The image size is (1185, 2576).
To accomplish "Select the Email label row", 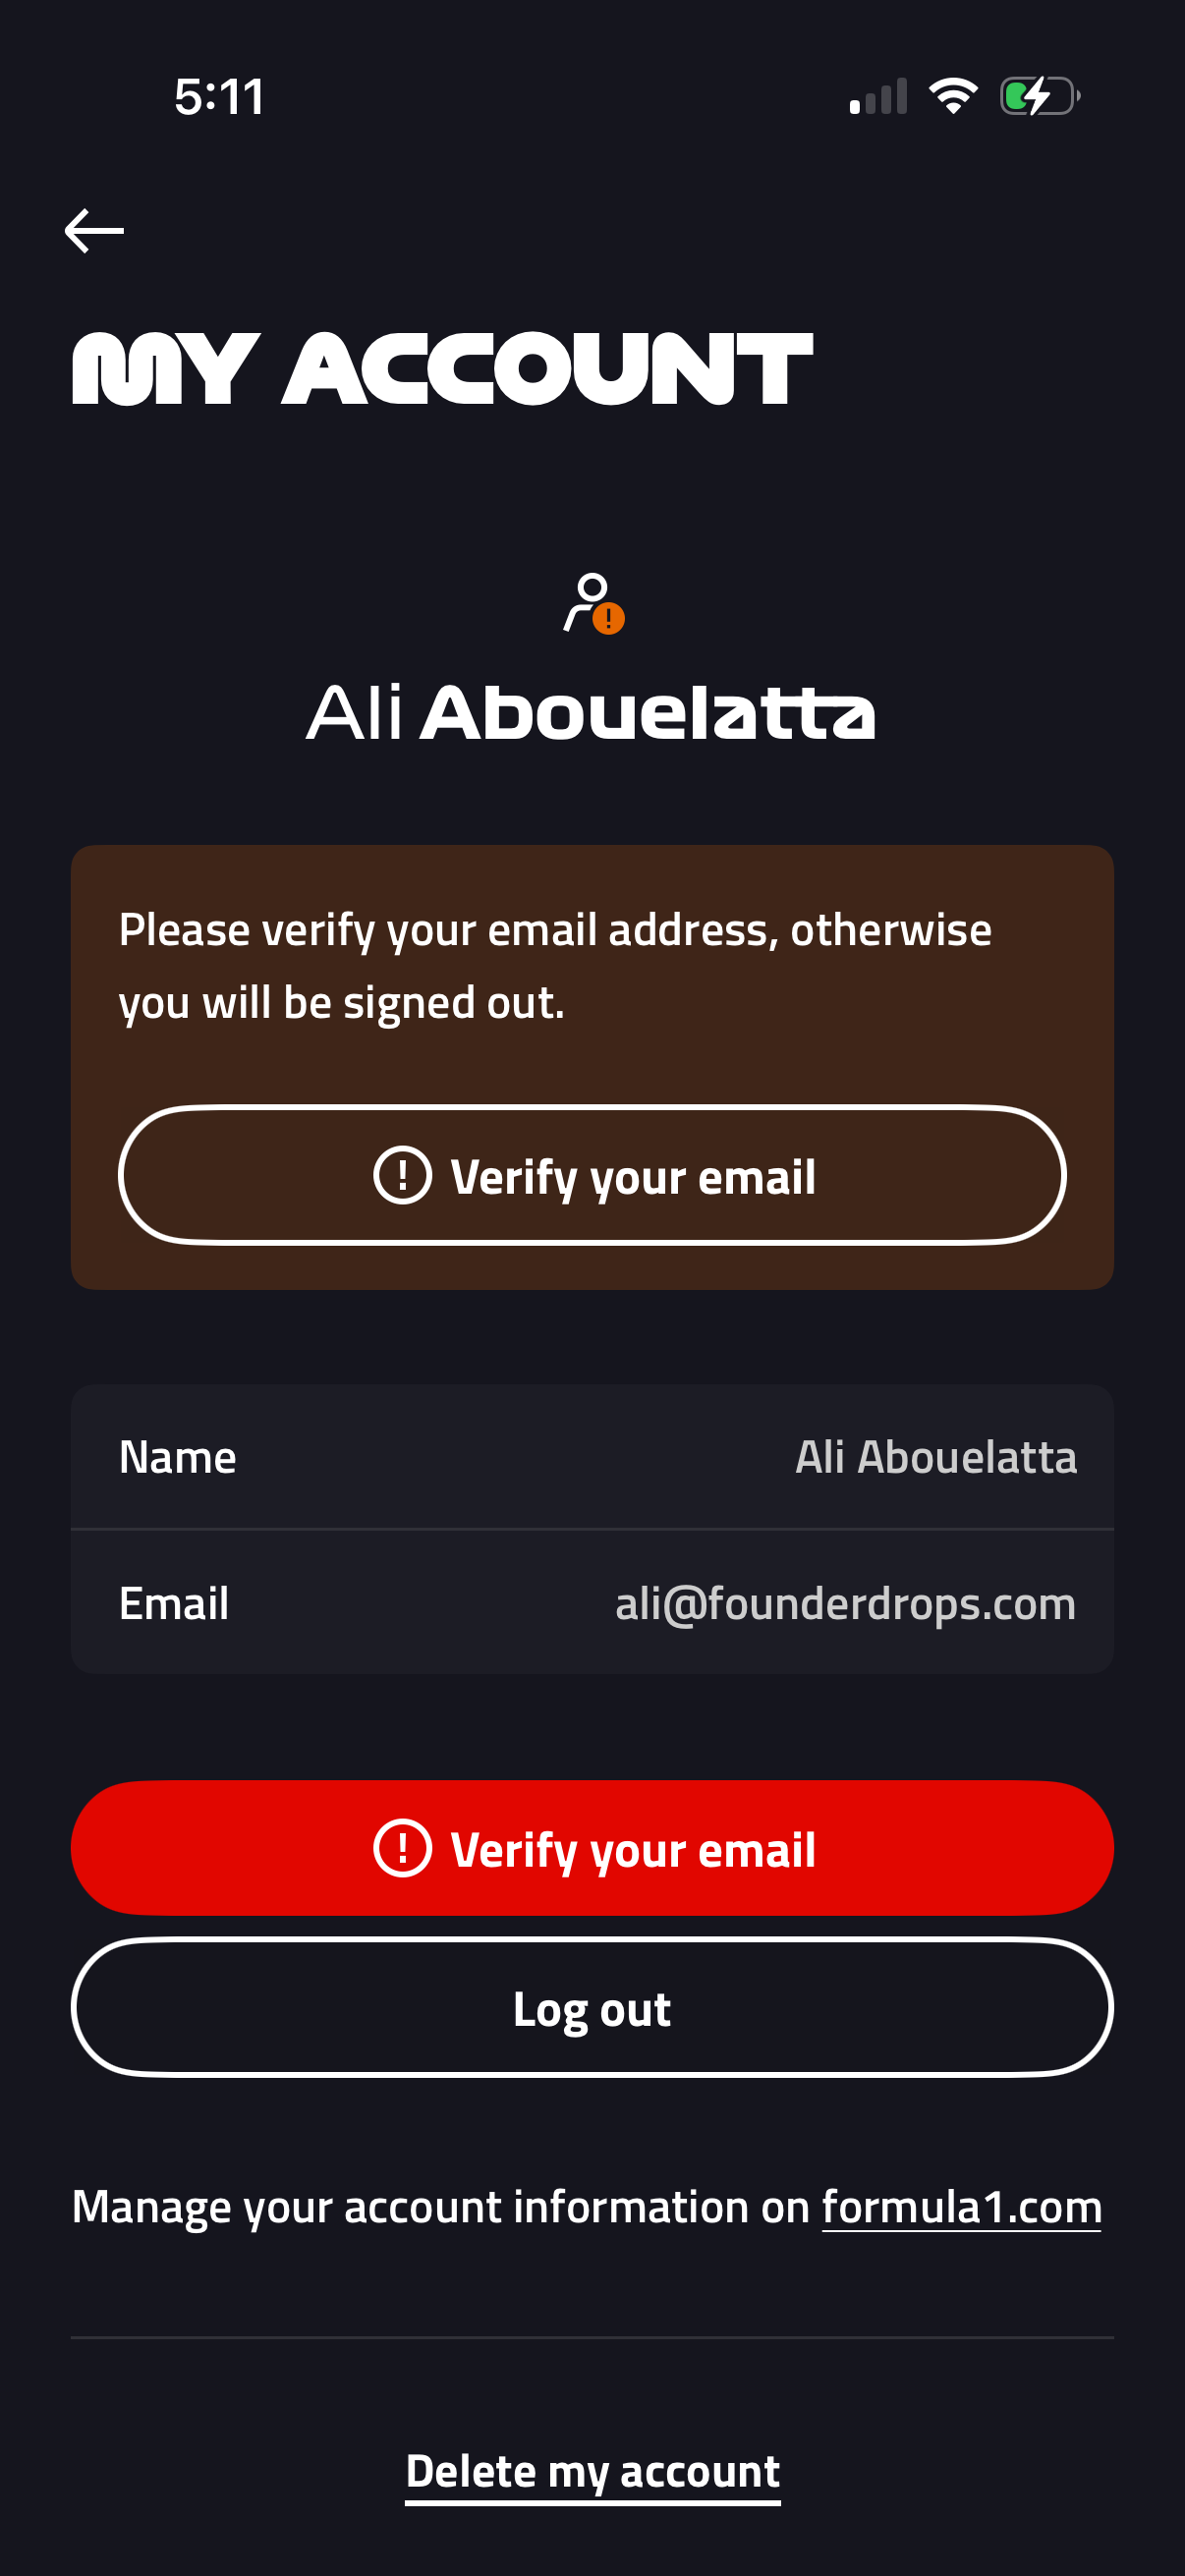I will point(174,1603).
